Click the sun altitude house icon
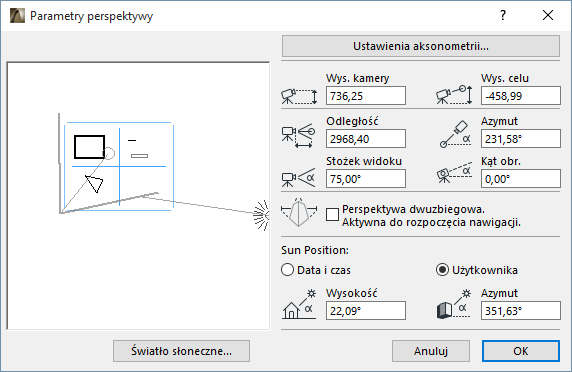 click(x=299, y=304)
